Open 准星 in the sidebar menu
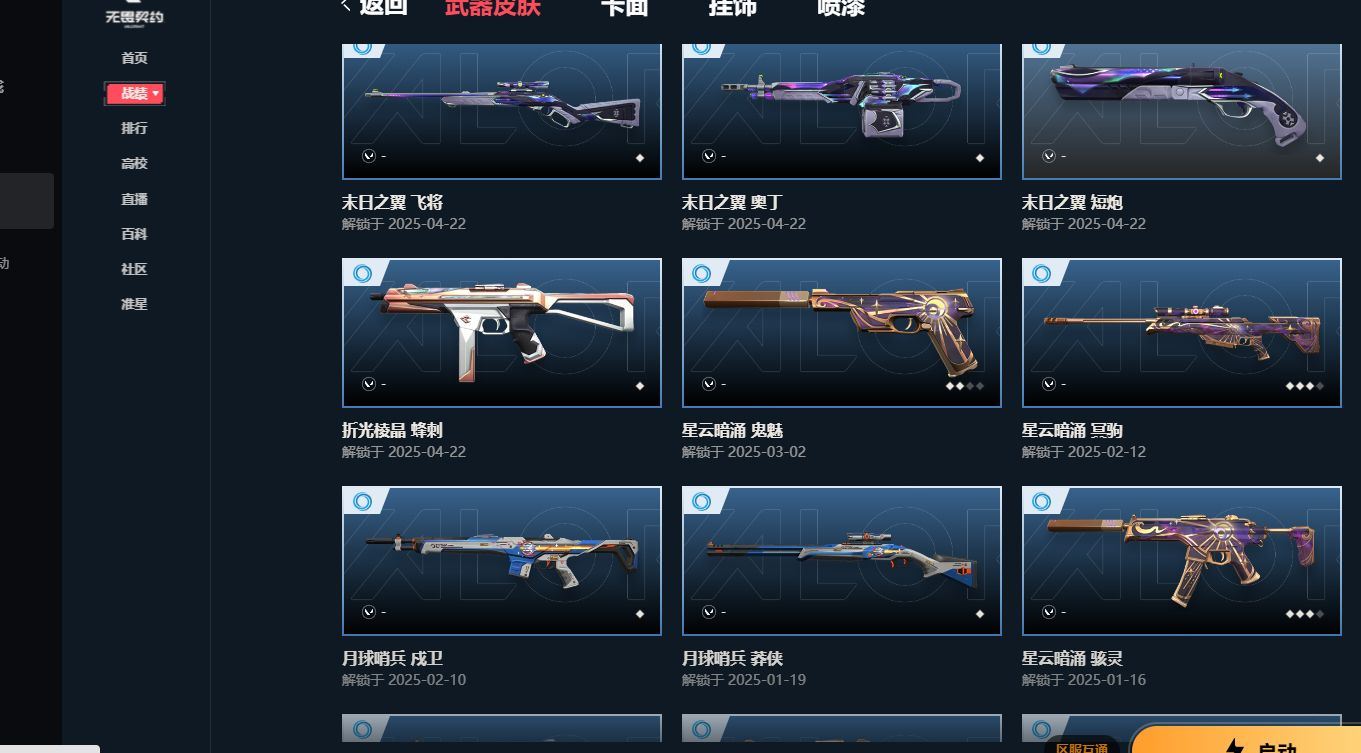The height and width of the screenshot is (753, 1361). (x=134, y=304)
